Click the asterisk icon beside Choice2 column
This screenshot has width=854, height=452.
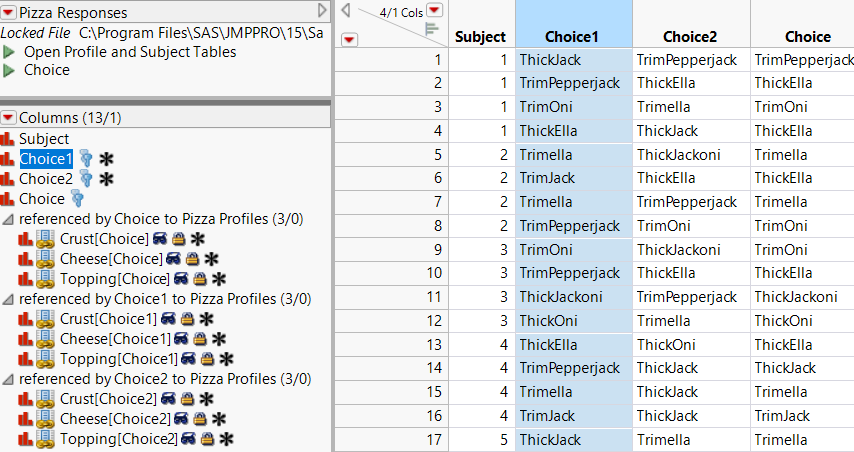106,179
